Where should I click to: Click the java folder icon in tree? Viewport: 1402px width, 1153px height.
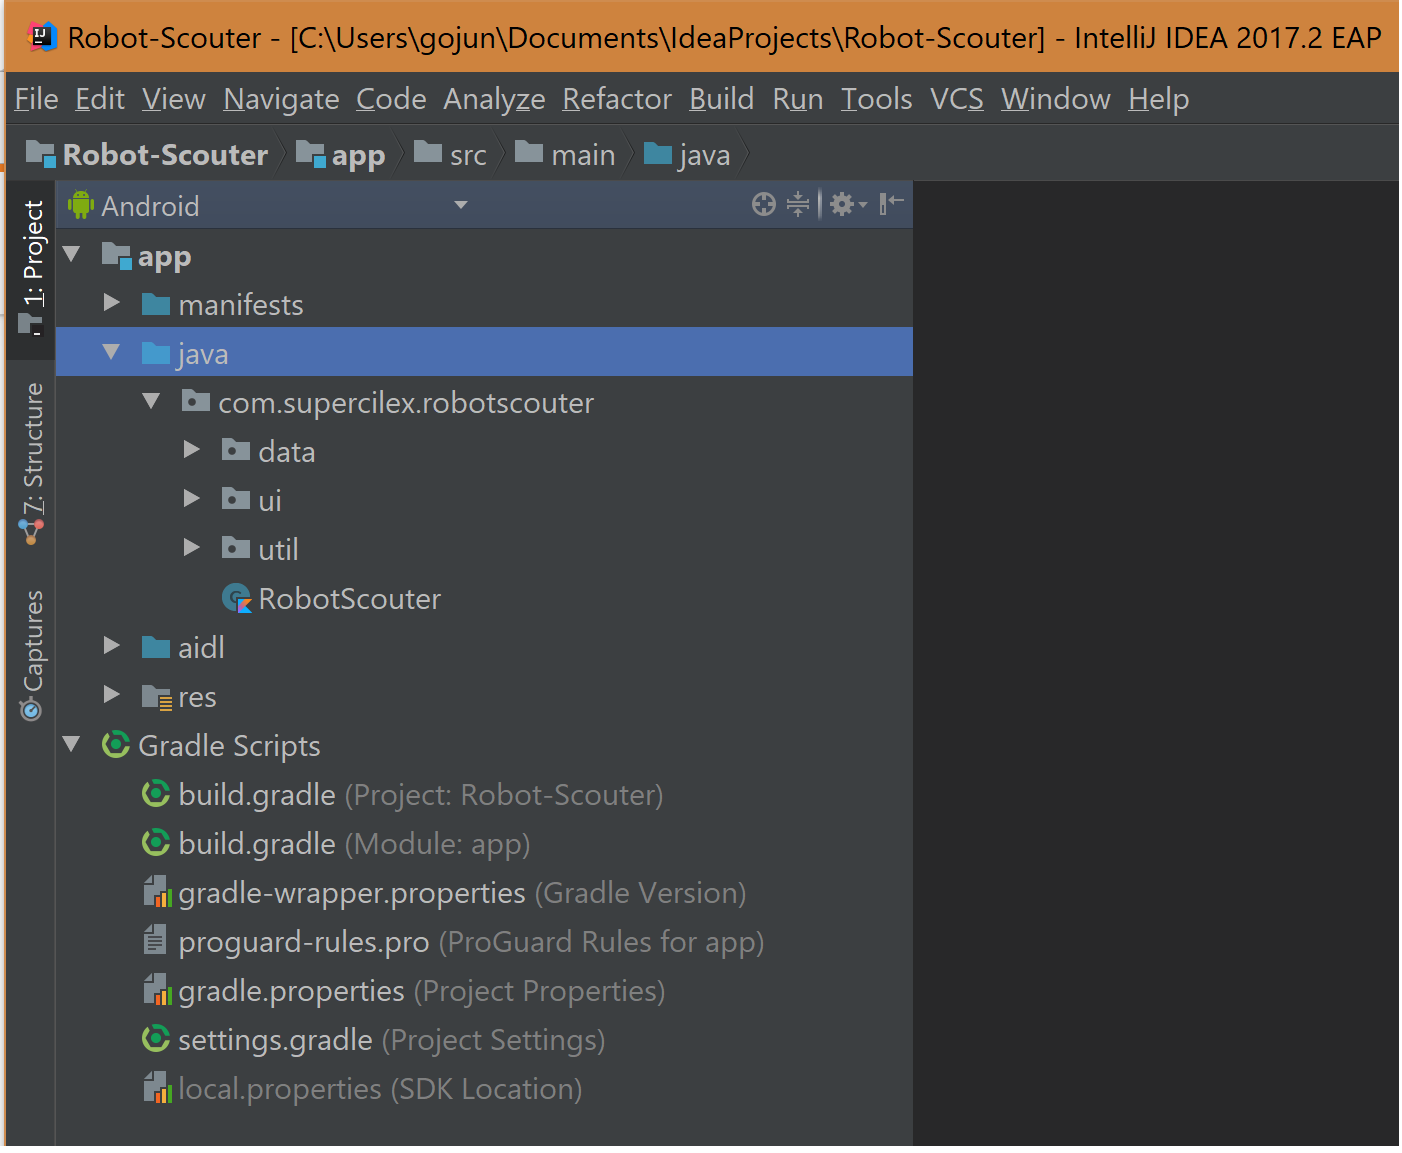[156, 353]
